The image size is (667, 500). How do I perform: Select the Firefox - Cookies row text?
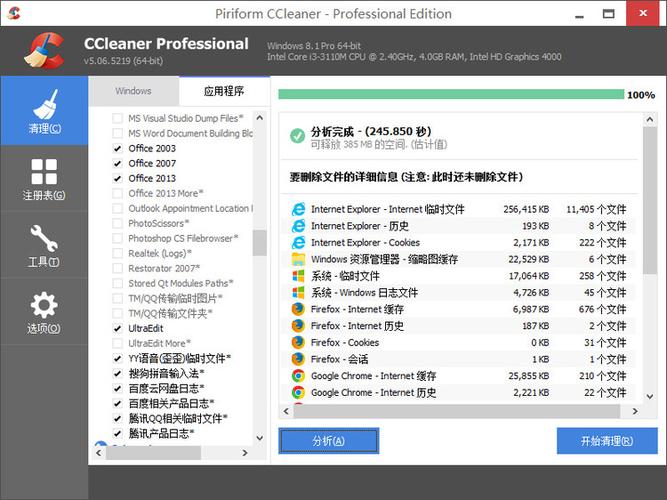tap(345, 343)
